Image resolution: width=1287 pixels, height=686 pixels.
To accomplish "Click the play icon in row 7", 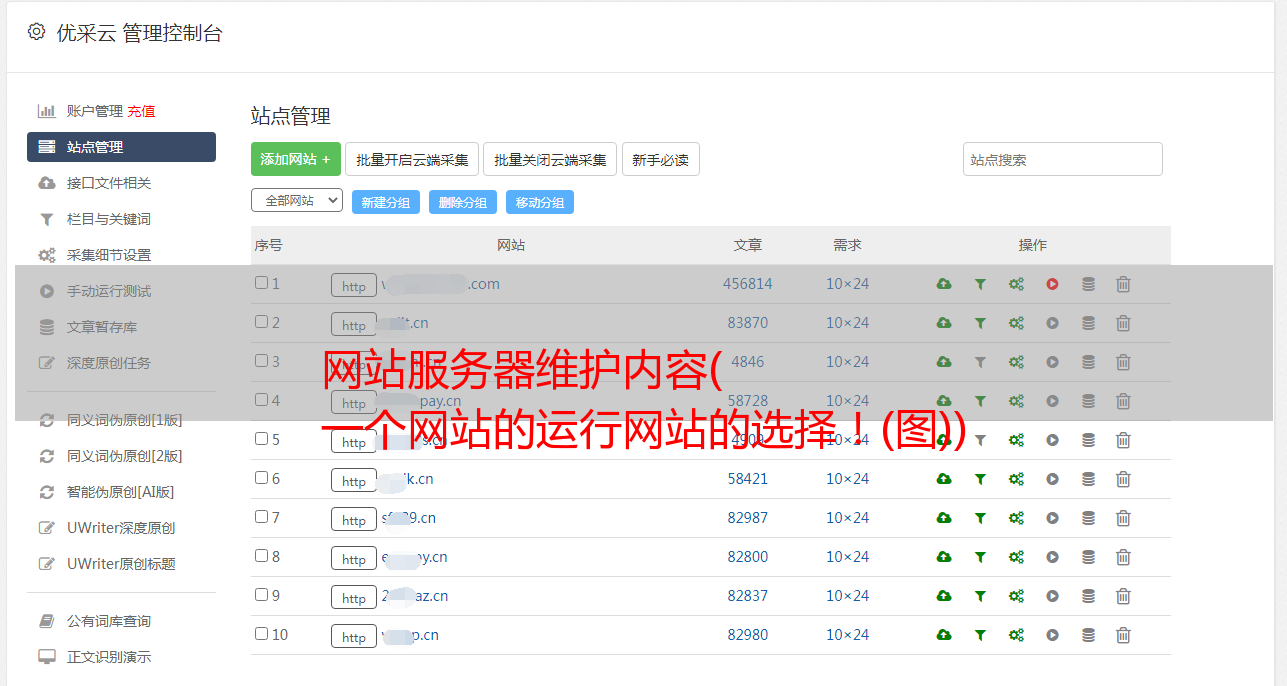I will pyautogui.click(x=1052, y=518).
